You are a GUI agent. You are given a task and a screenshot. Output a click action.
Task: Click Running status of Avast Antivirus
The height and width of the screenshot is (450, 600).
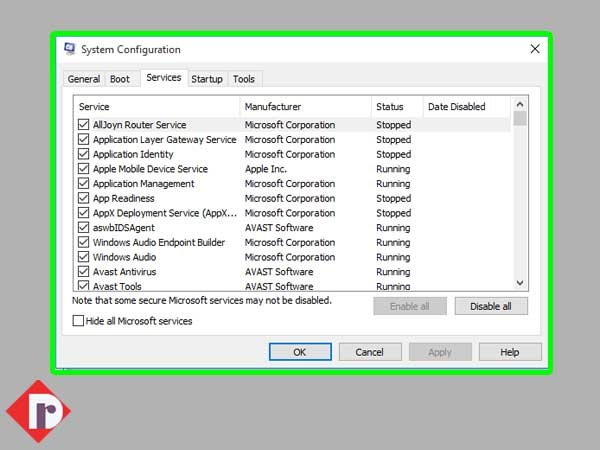tap(393, 272)
